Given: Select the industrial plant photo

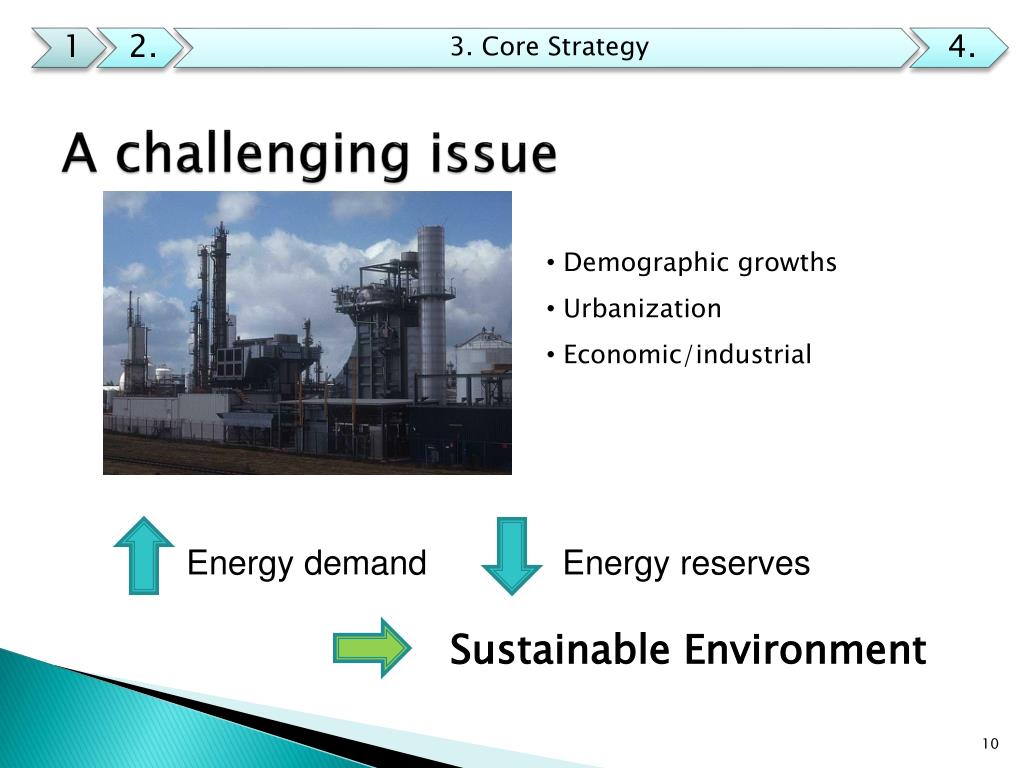Looking at the screenshot, I should click(308, 332).
